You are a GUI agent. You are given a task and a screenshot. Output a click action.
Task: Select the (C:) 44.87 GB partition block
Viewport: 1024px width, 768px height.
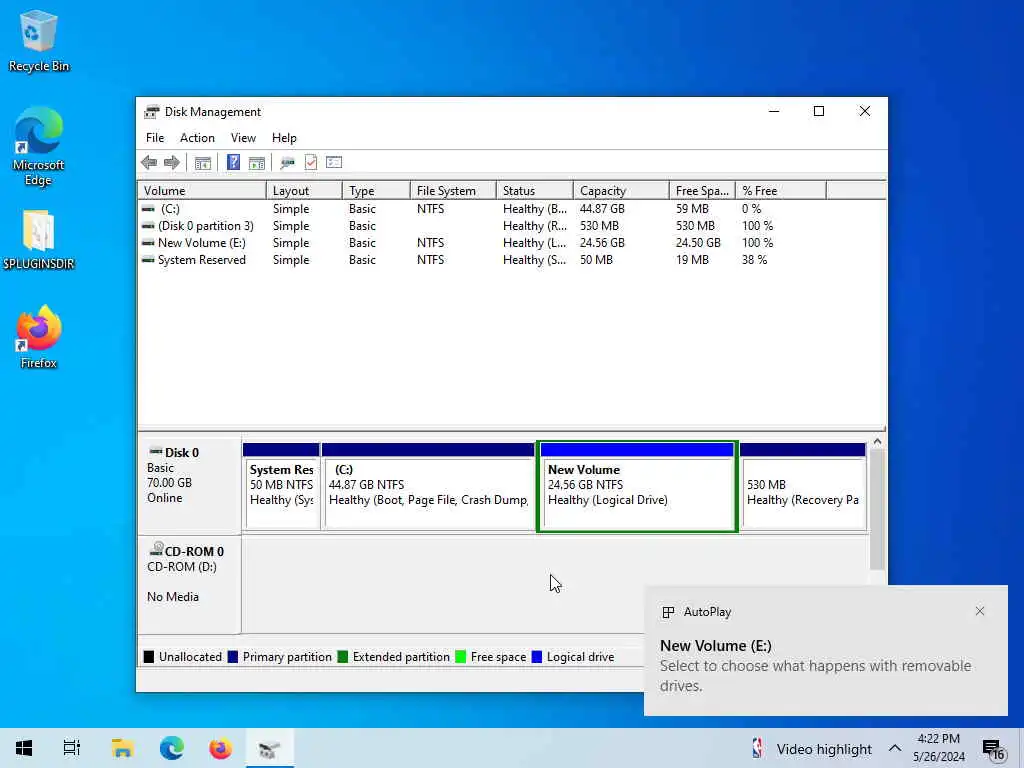[428, 487]
